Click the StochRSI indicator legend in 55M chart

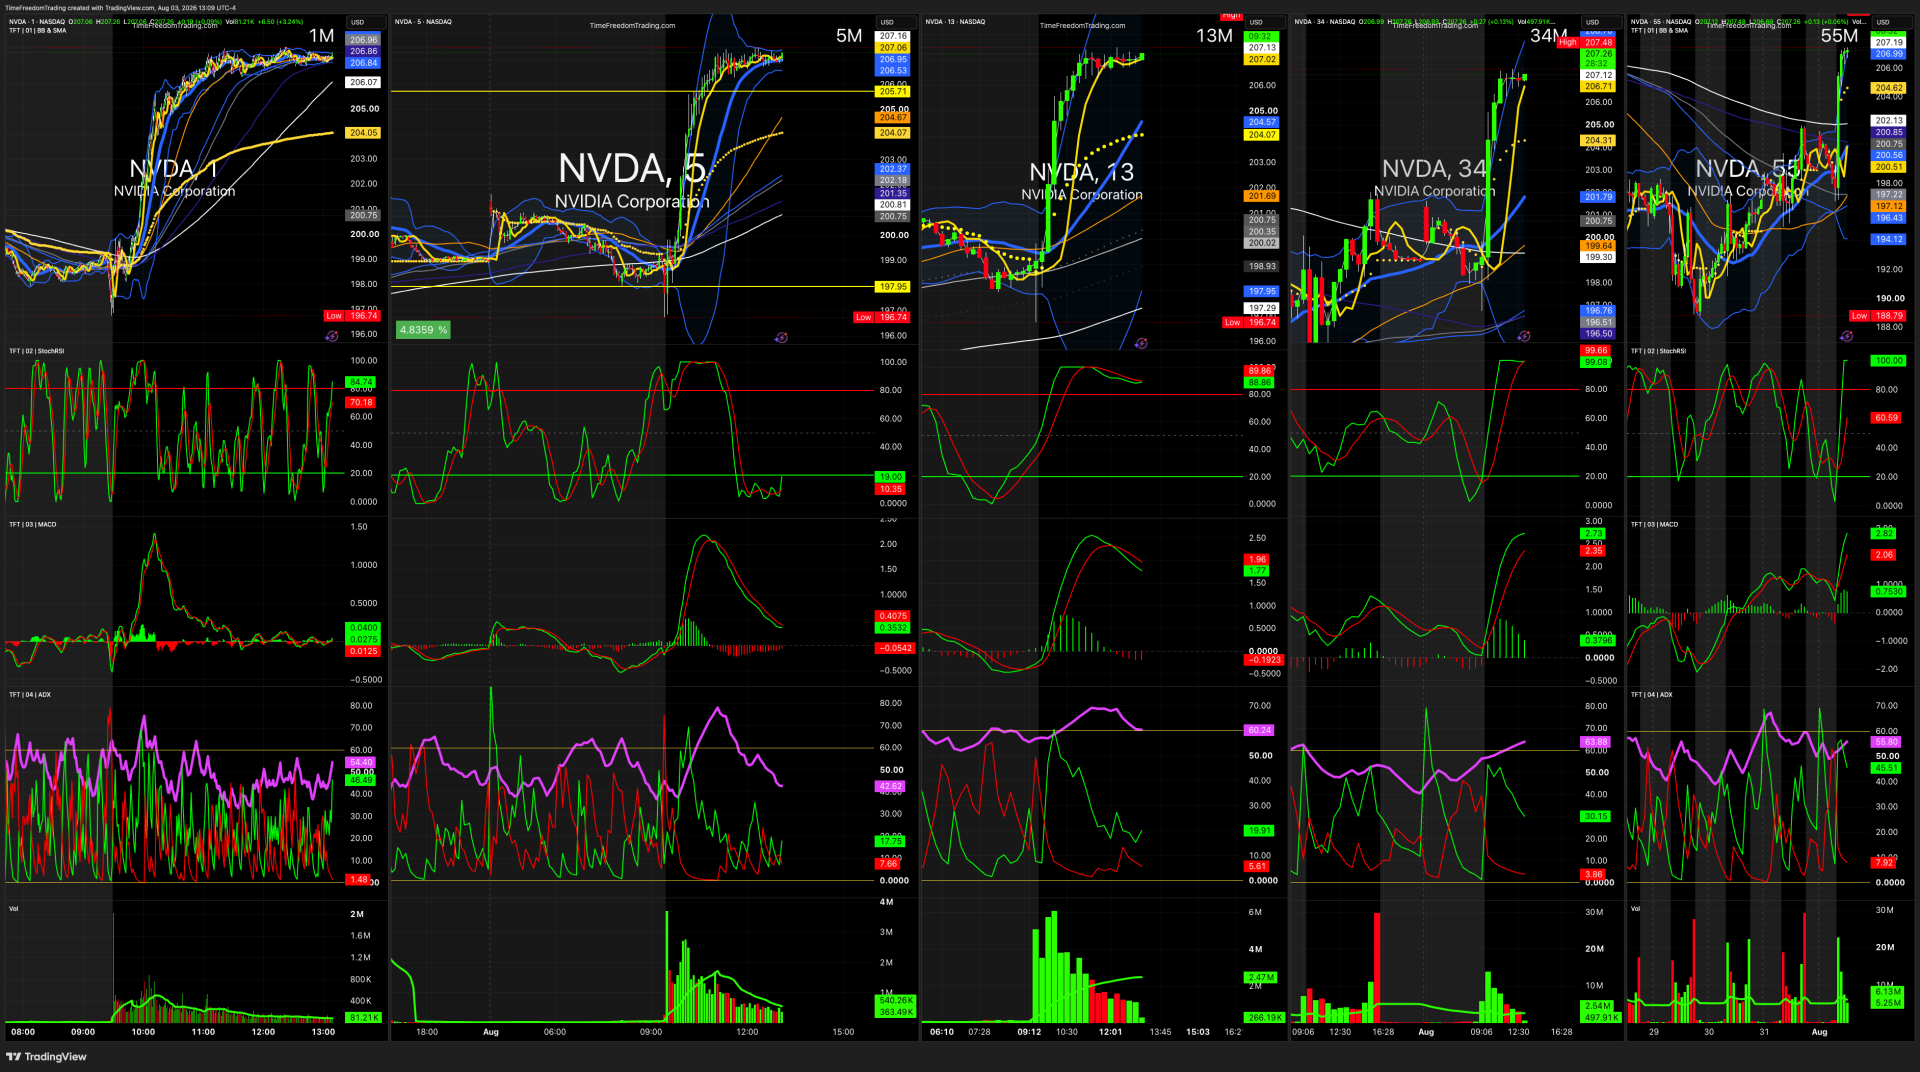coord(1659,351)
